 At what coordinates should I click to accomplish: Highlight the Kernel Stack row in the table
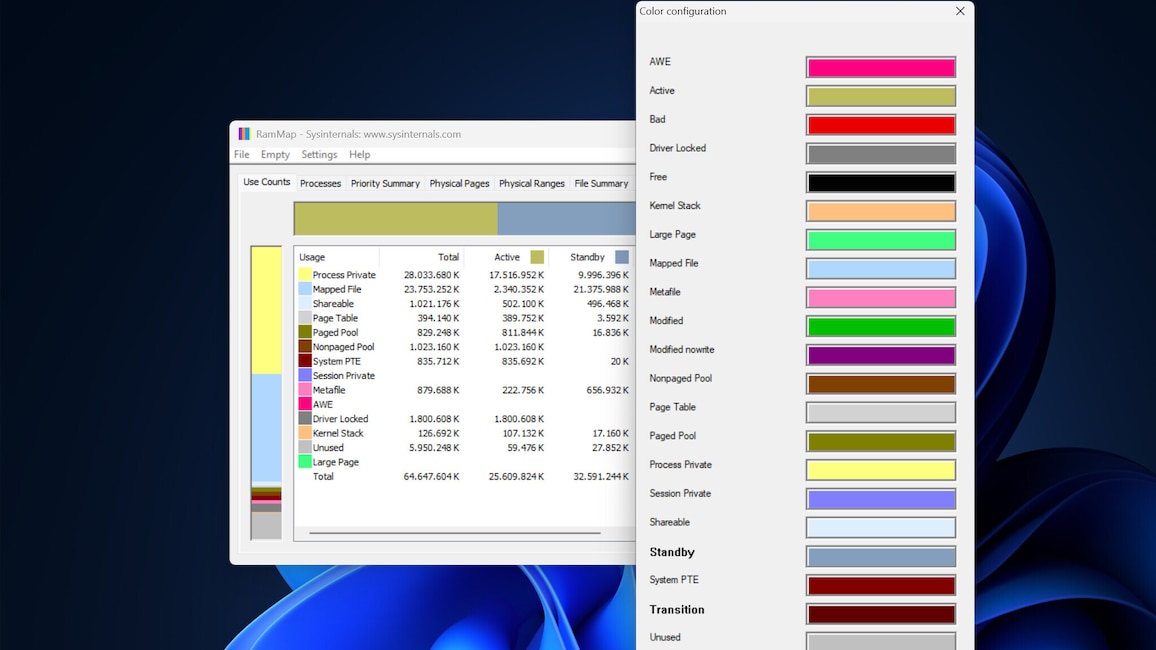[464, 433]
